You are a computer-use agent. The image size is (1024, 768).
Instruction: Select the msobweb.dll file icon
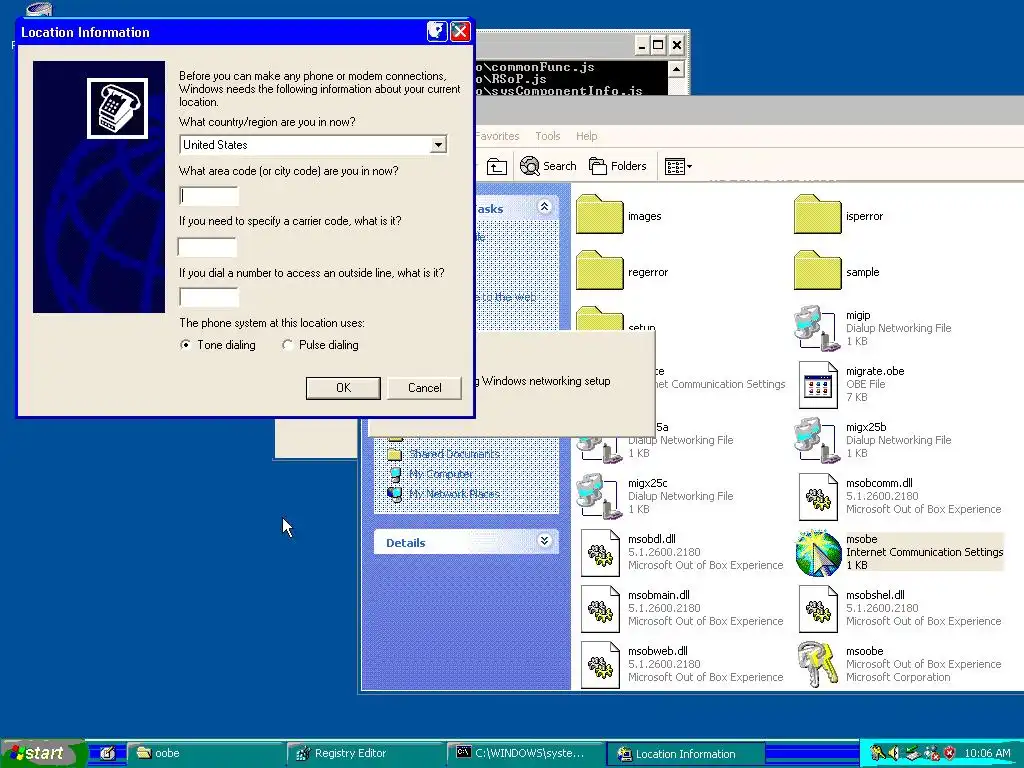click(x=600, y=665)
